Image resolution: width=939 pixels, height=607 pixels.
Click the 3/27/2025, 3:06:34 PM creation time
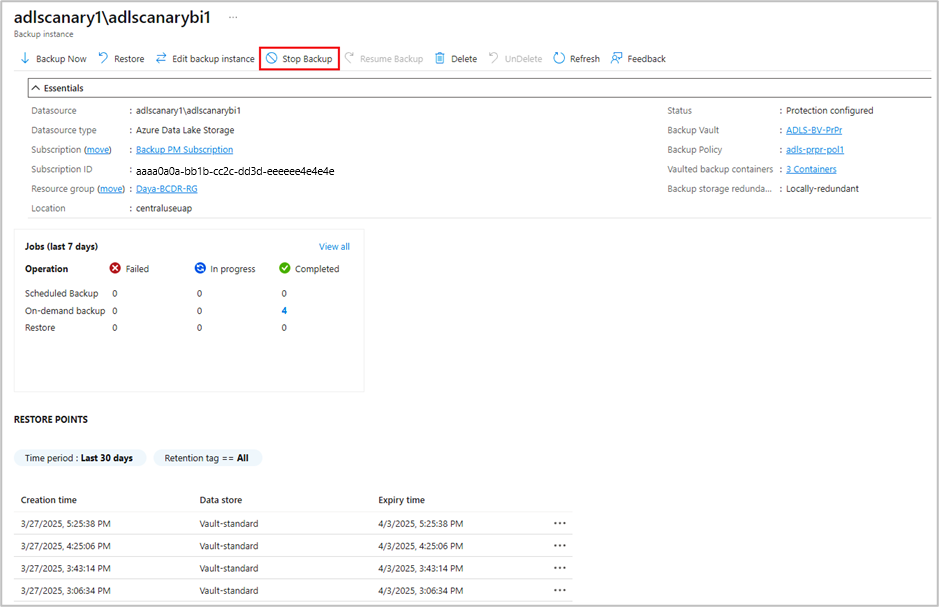tap(66, 591)
